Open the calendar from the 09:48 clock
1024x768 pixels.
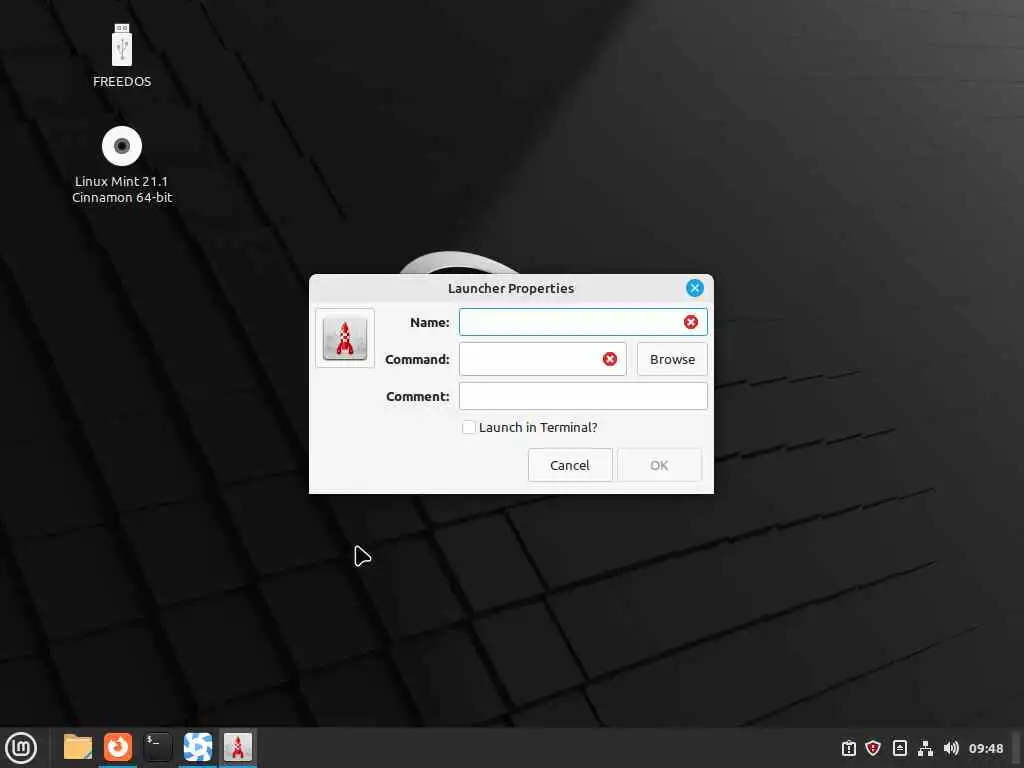coord(985,748)
